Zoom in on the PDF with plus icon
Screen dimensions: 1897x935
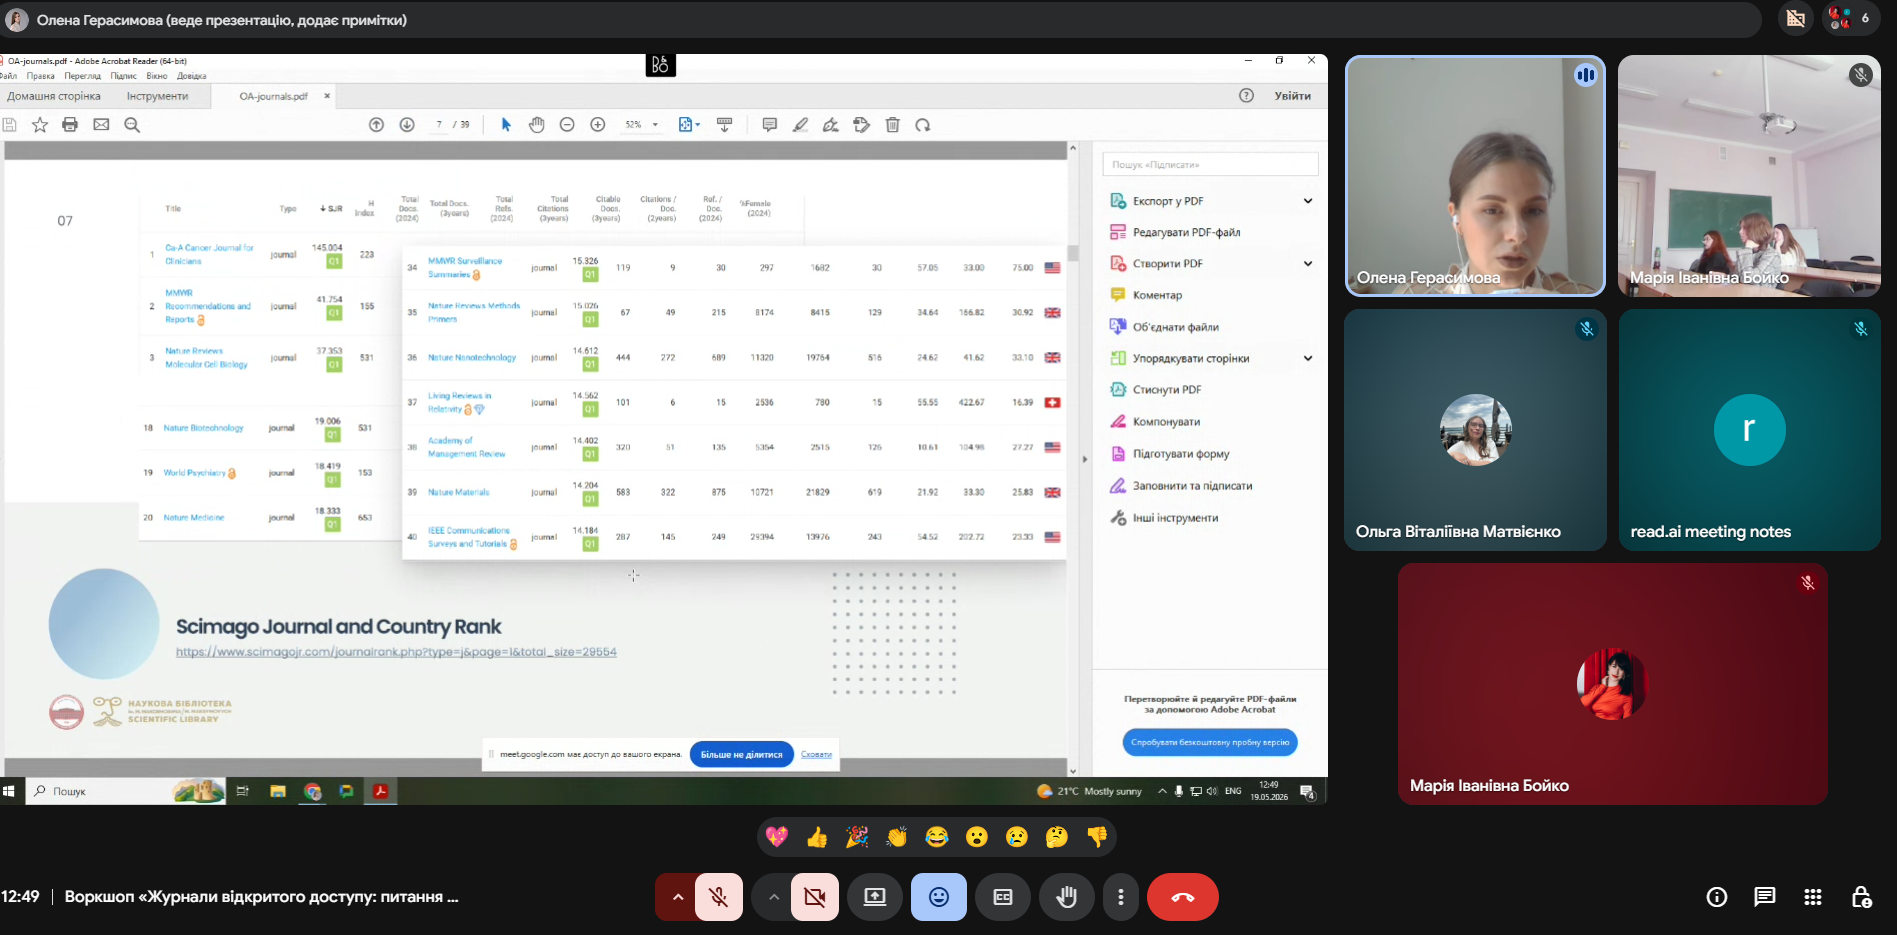(598, 125)
